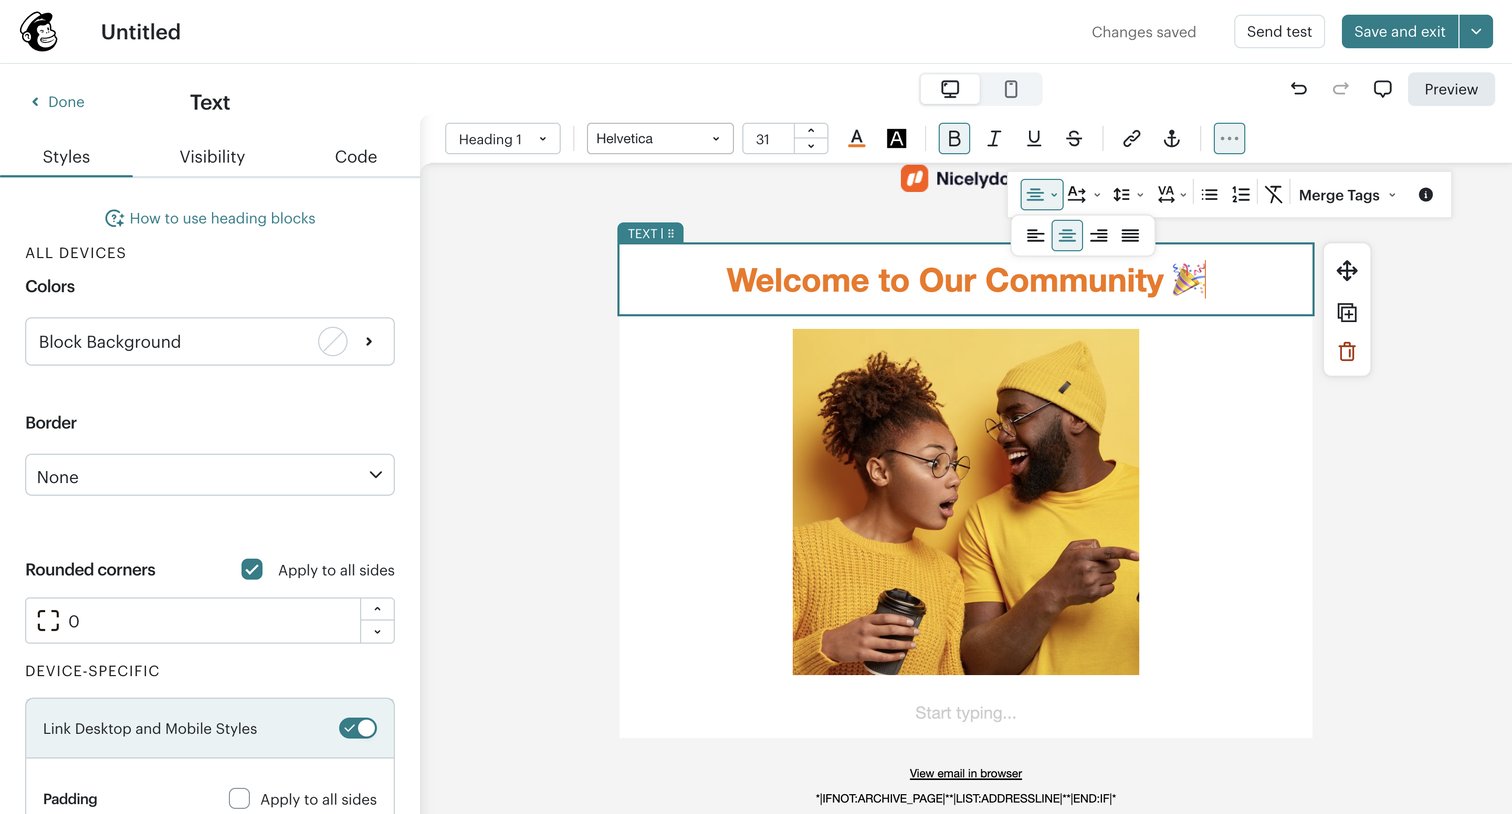The width and height of the screenshot is (1512, 814).
Task: Clear text formatting
Action: pyautogui.click(x=1273, y=195)
